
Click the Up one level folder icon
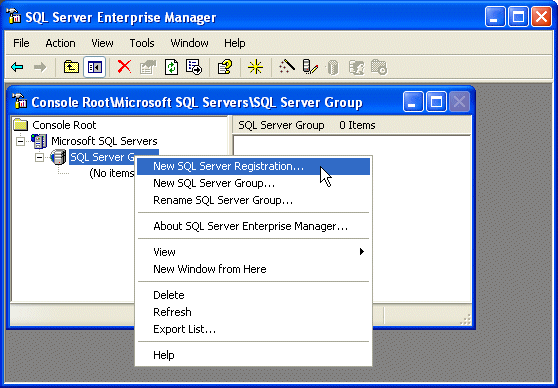[71, 67]
